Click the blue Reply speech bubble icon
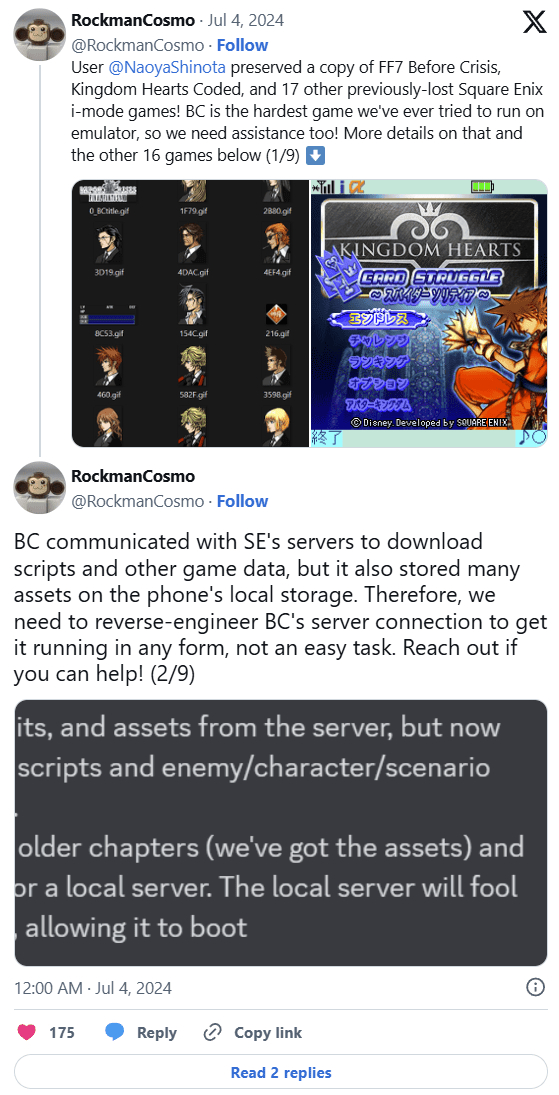The width and height of the screenshot is (559, 1095). point(115,1032)
